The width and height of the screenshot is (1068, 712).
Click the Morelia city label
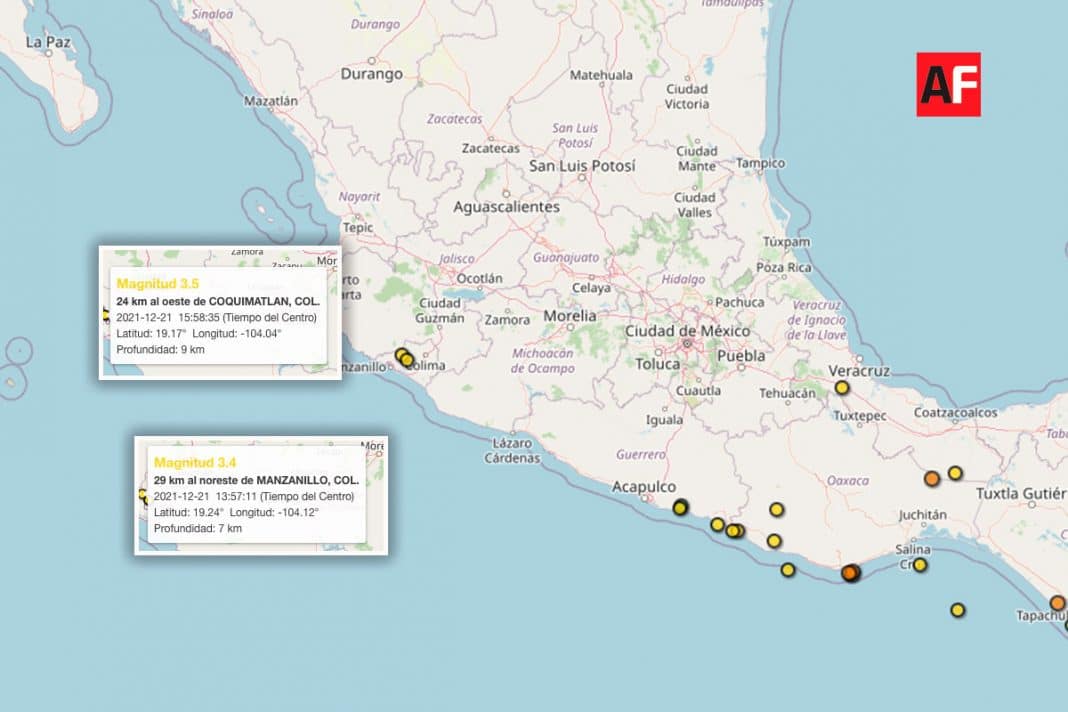point(569,316)
